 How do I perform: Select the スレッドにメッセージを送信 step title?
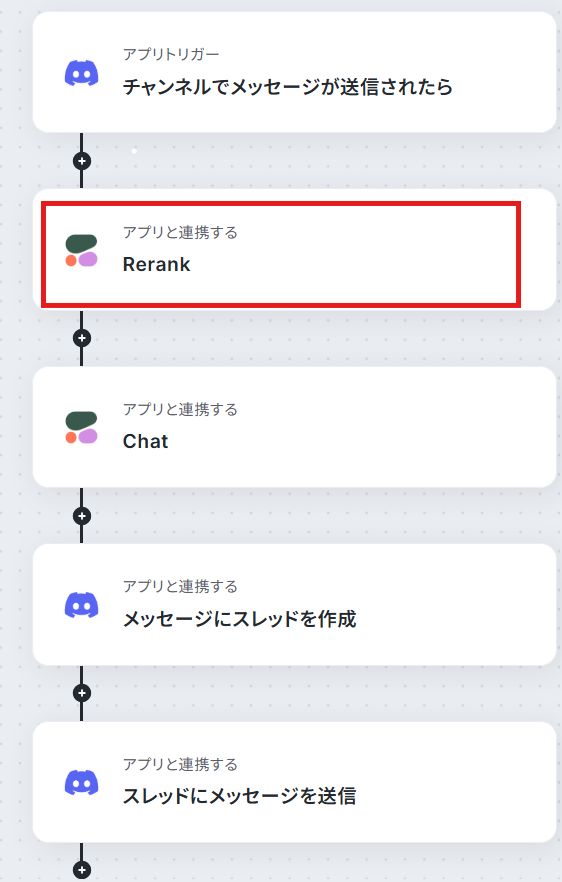240,796
